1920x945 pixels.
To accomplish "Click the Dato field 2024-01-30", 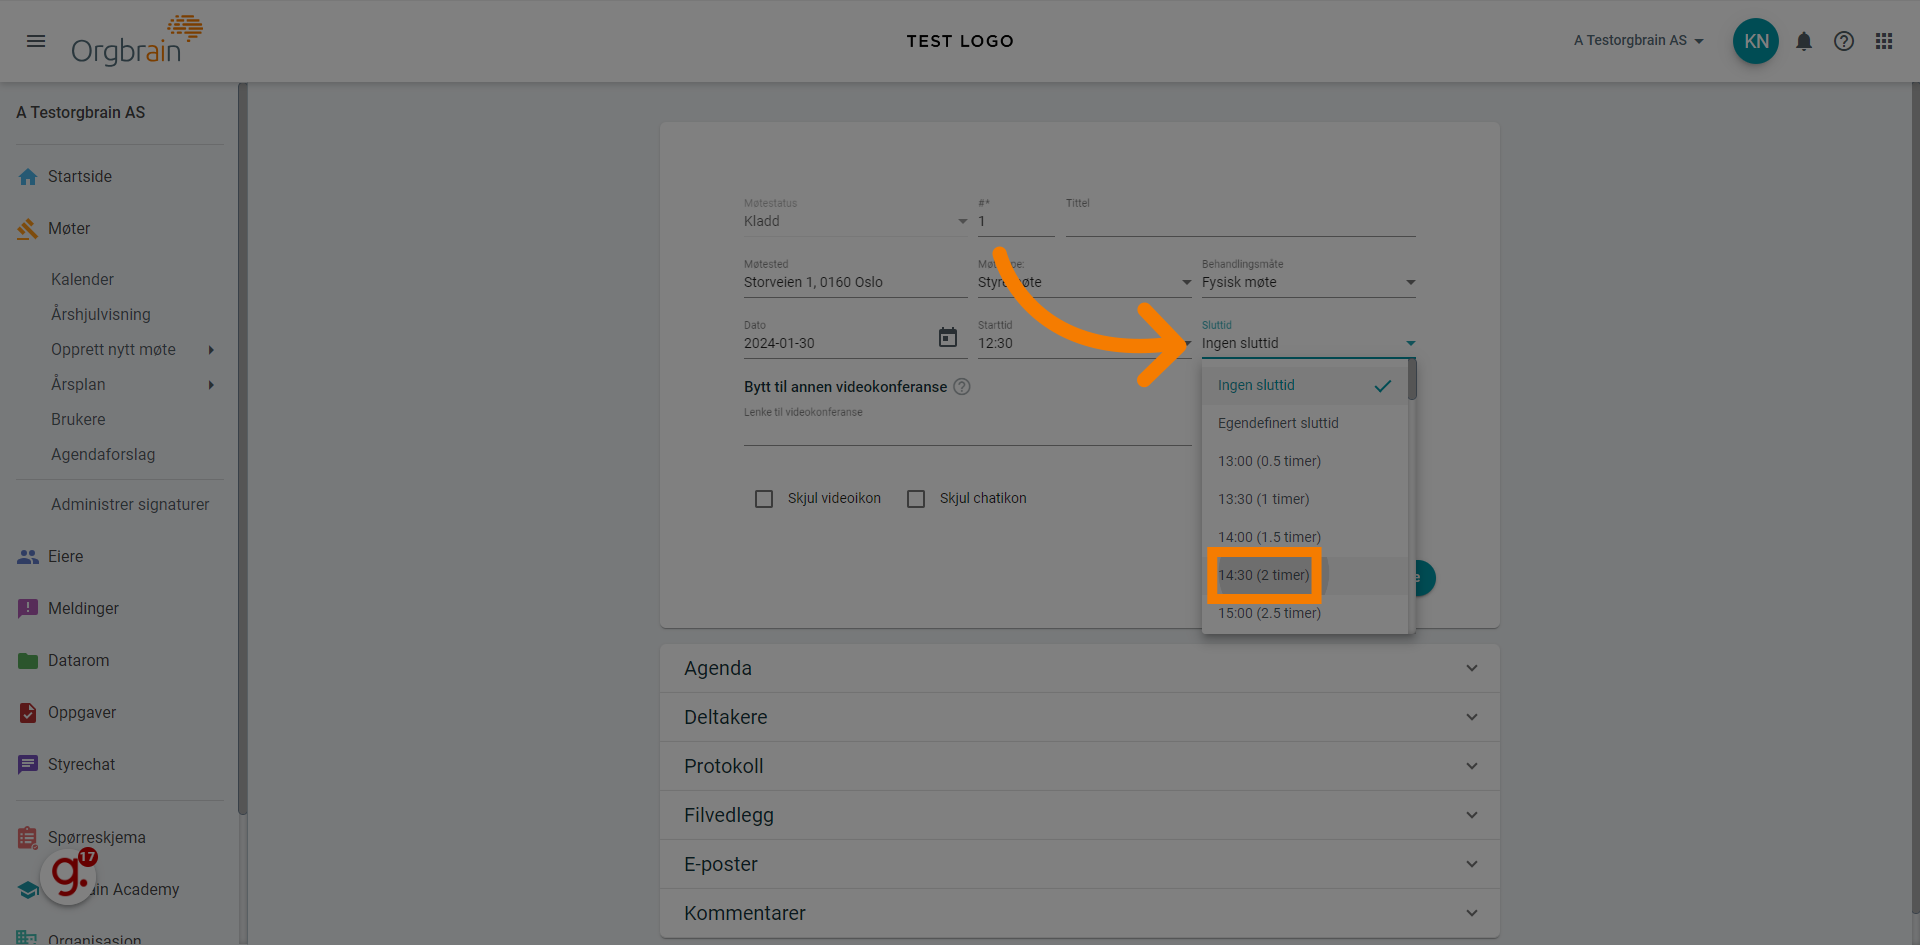I will 836,343.
